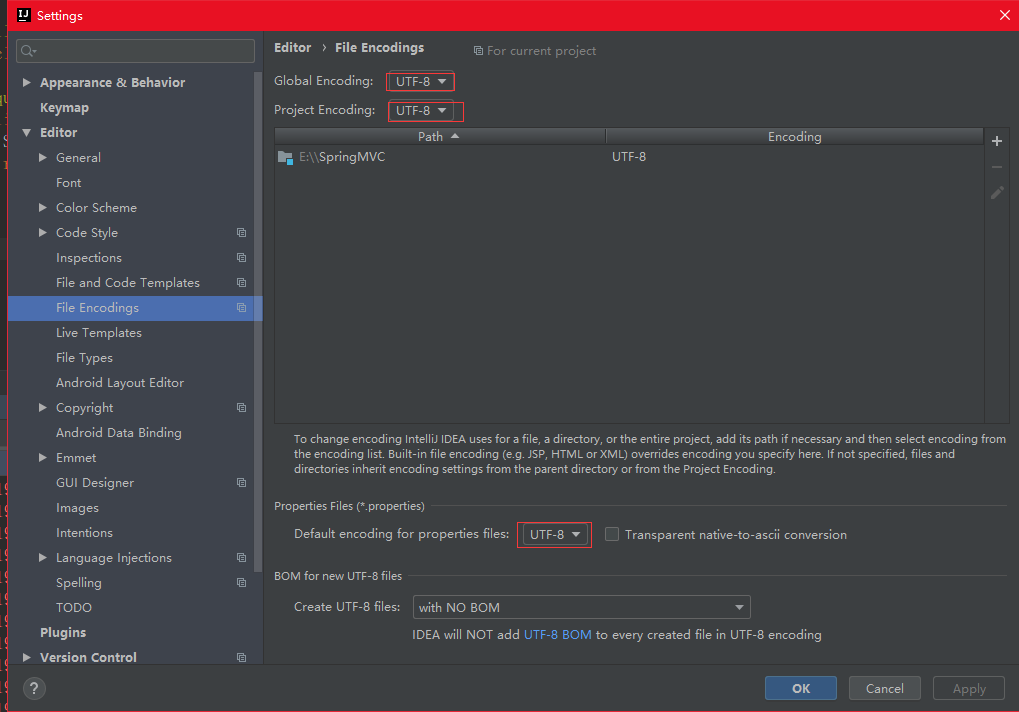Click the Apply button

click(969, 689)
